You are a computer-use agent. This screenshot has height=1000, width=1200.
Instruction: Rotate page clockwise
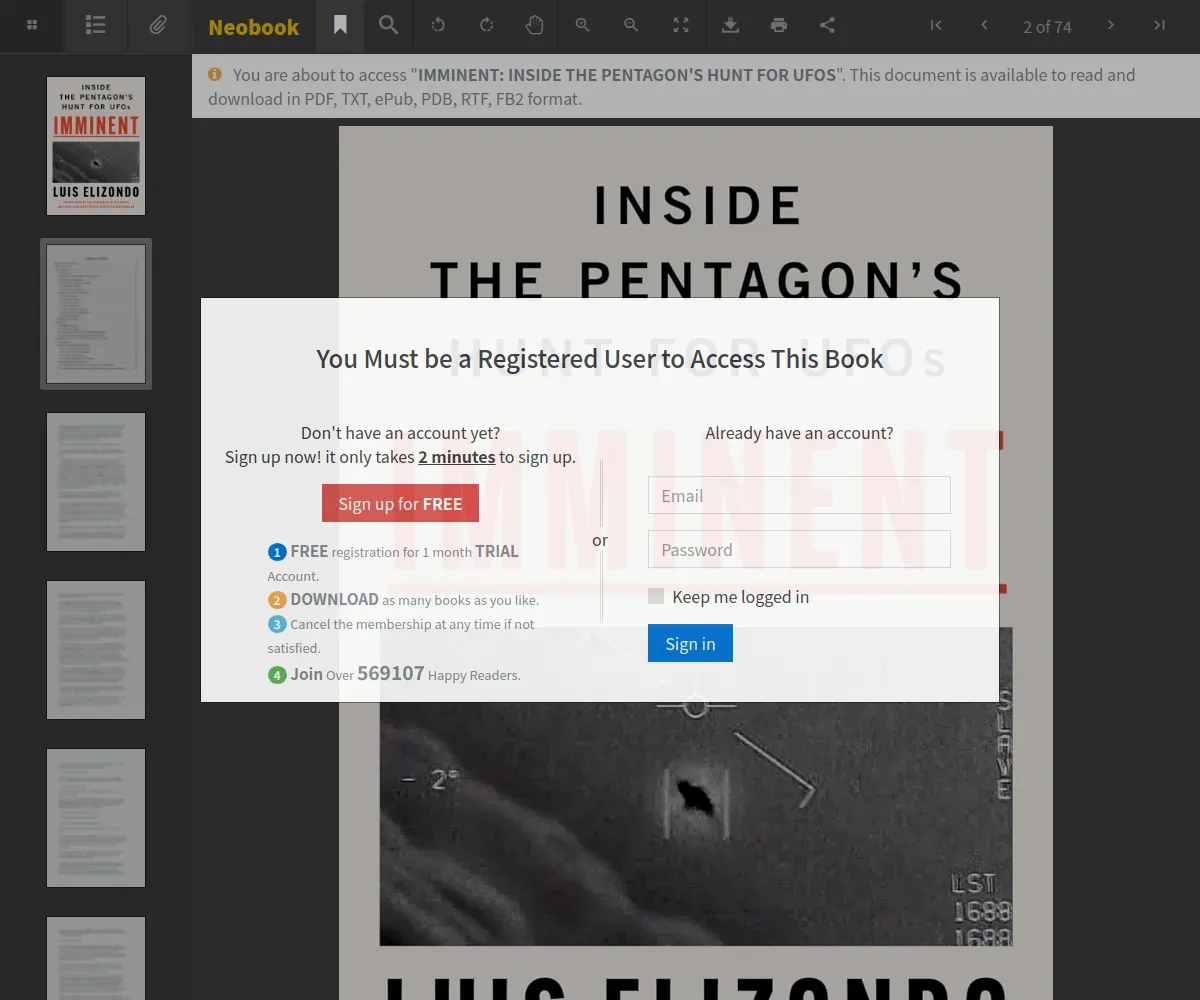coord(486,26)
